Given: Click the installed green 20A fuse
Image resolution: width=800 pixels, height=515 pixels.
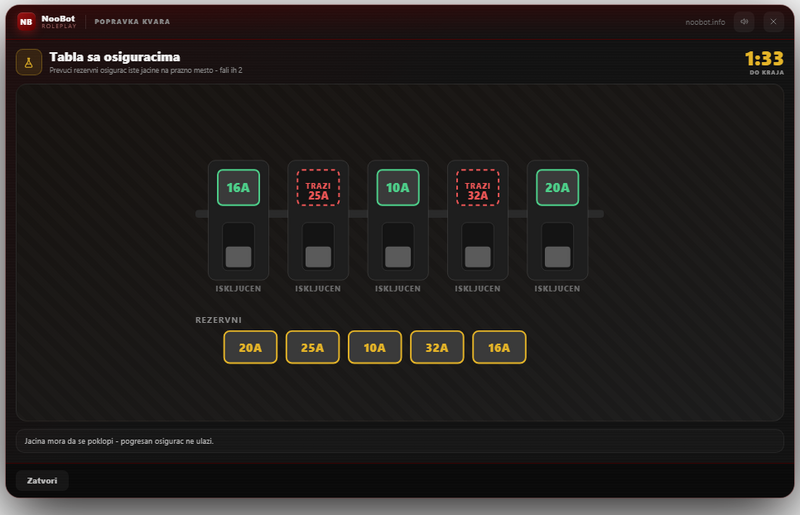Looking at the screenshot, I should (x=557, y=188).
